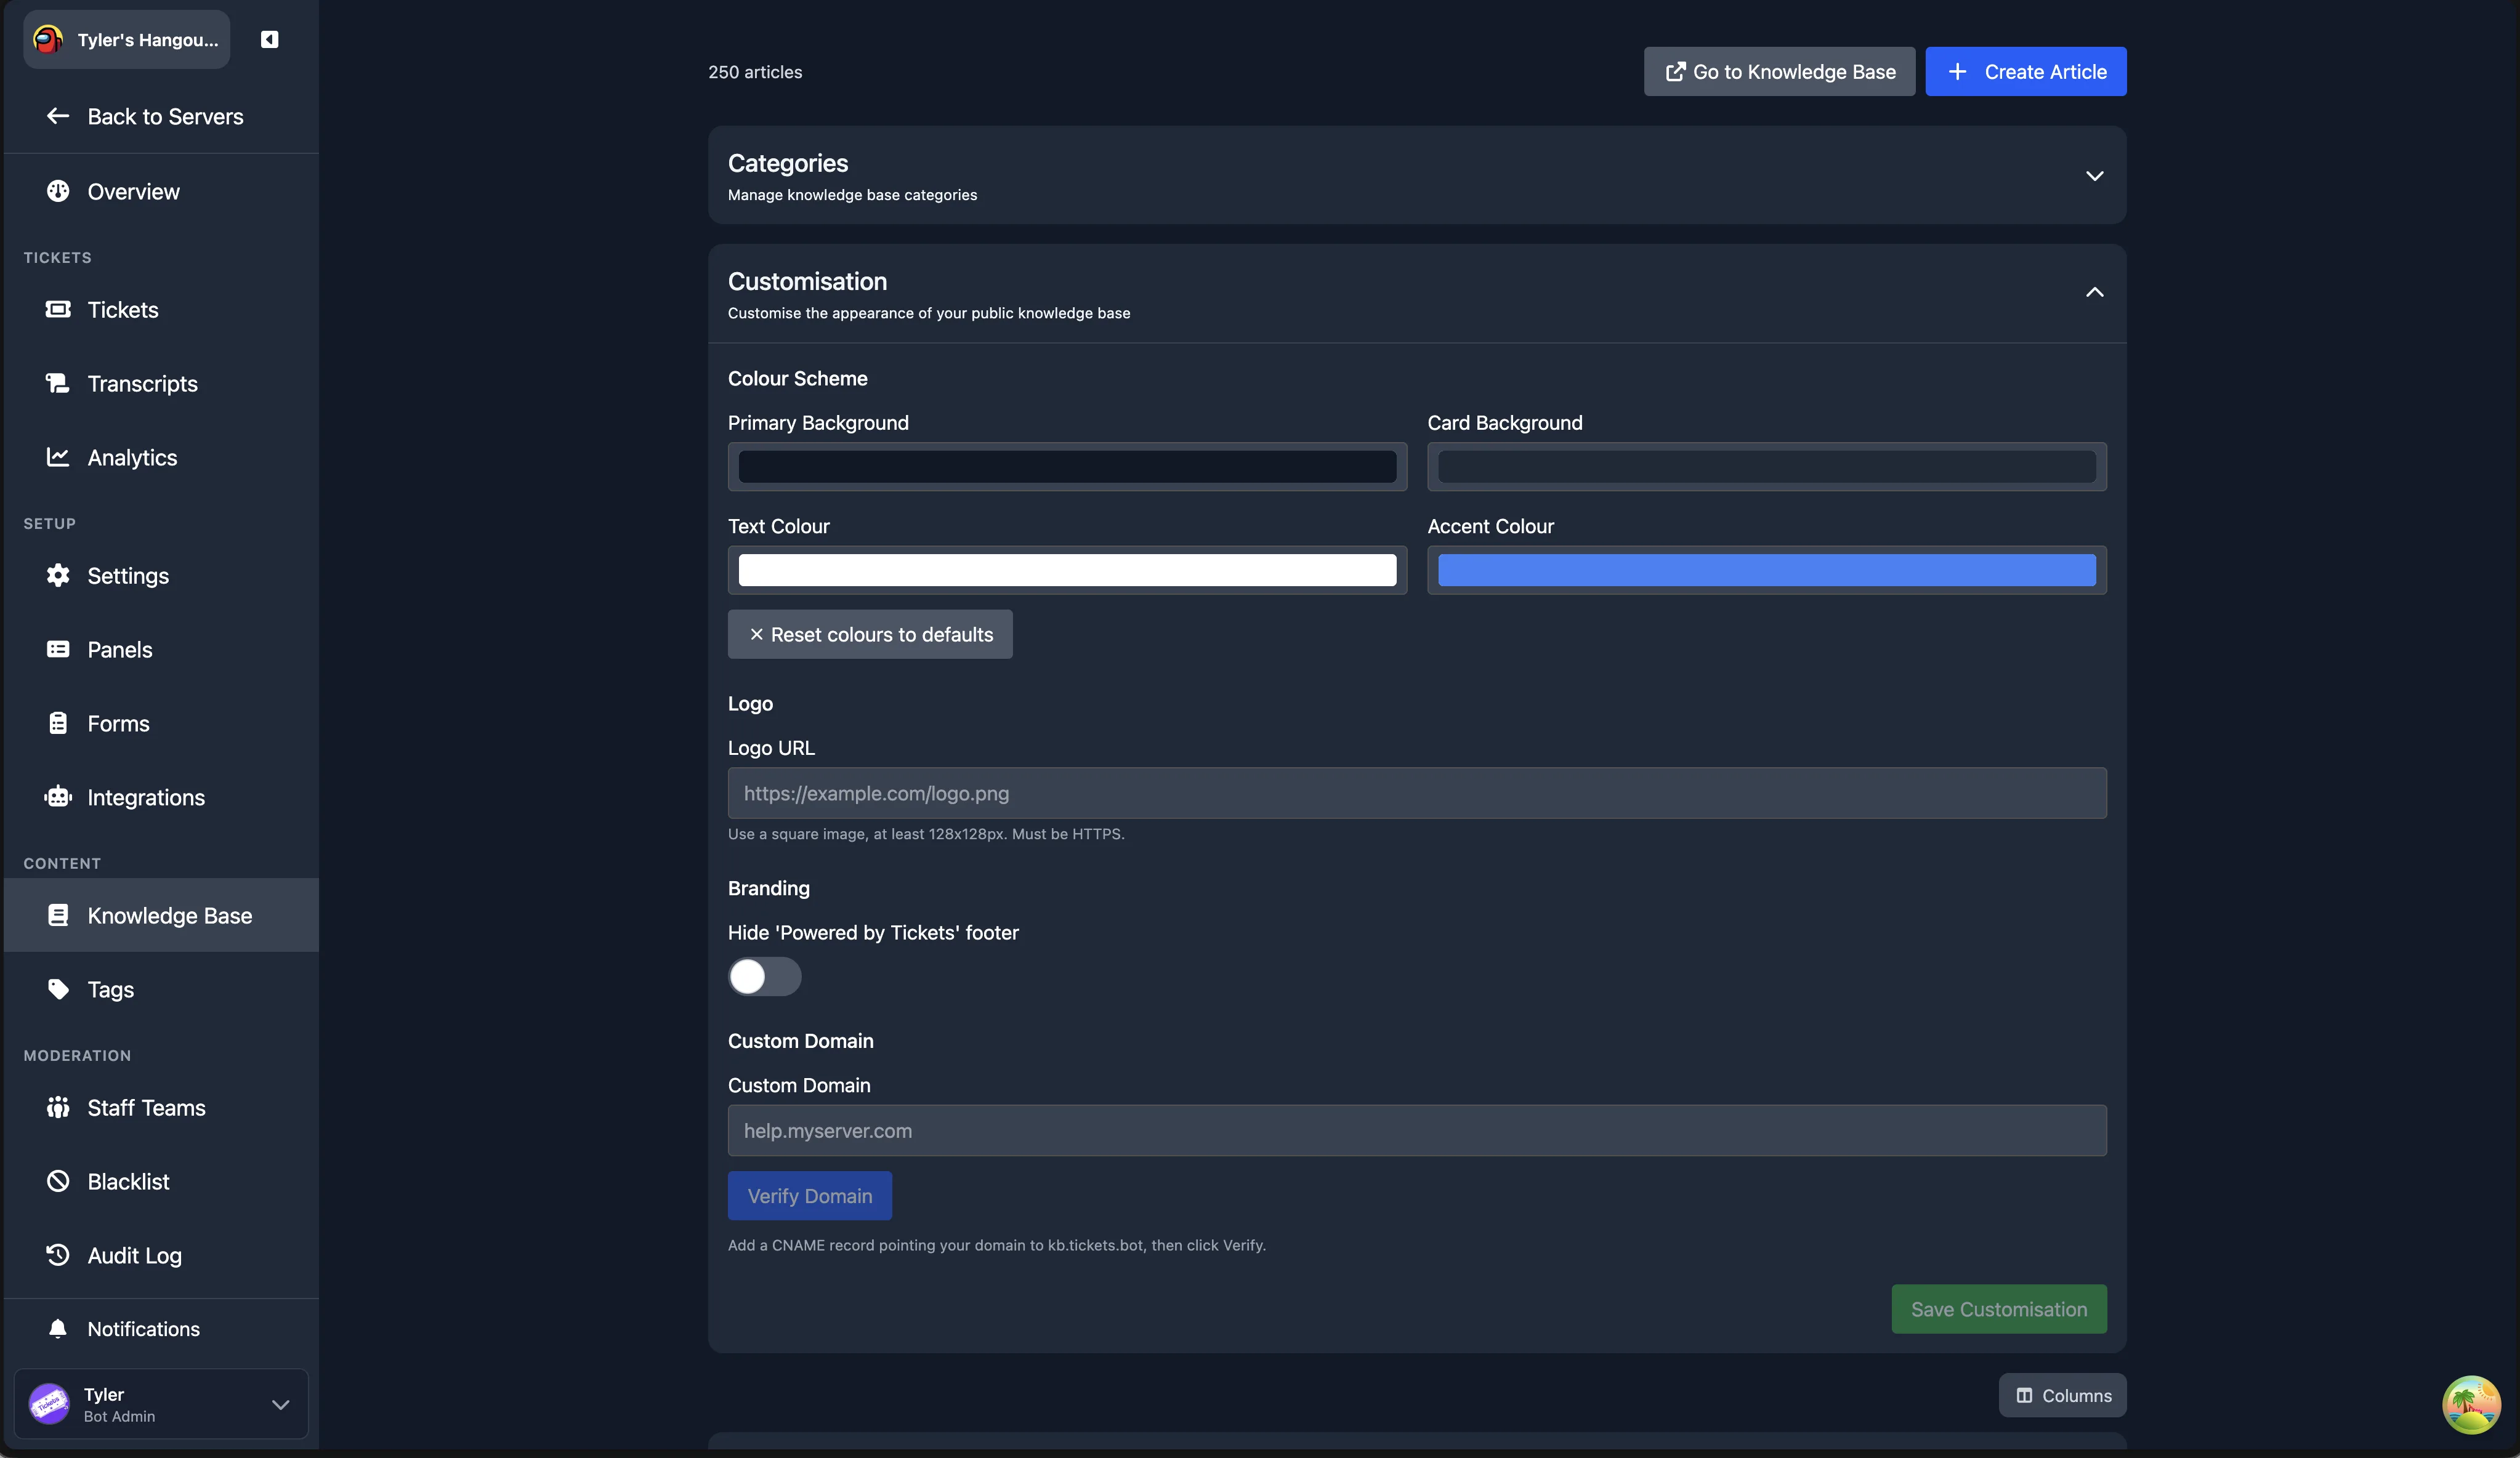Image resolution: width=2520 pixels, height=1458 pixels.
Task: Click the Notifications bell icon
Action: pyautogui.click(x=58, y=1328)
